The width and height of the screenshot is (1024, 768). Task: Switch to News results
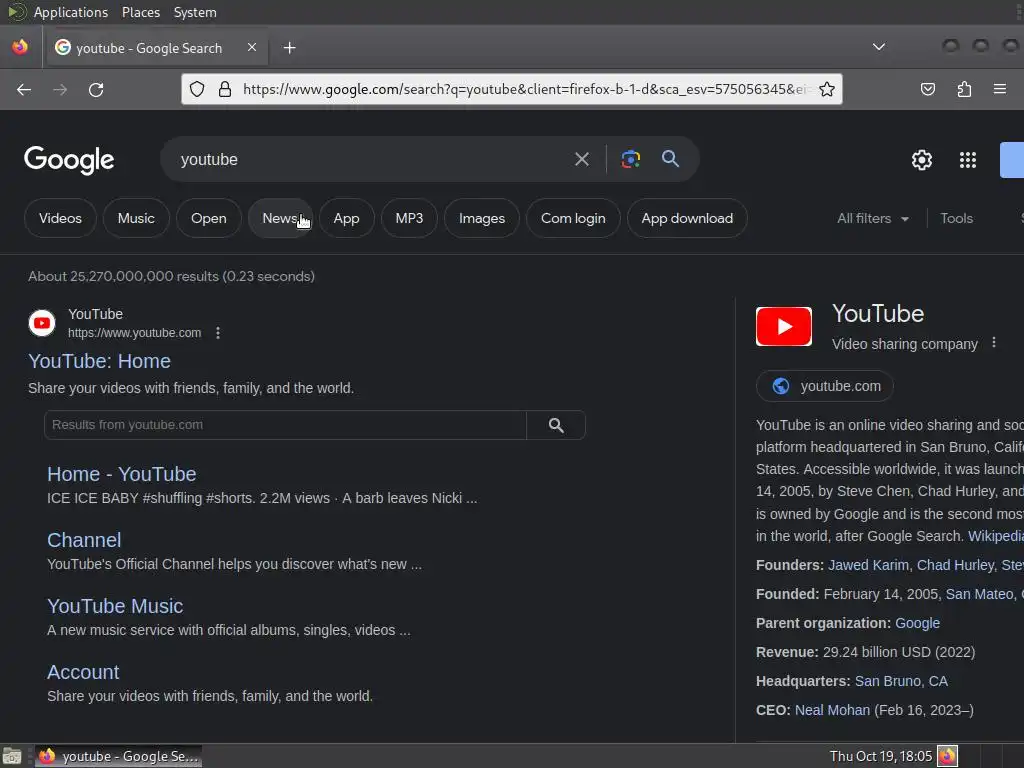(280, 218)
